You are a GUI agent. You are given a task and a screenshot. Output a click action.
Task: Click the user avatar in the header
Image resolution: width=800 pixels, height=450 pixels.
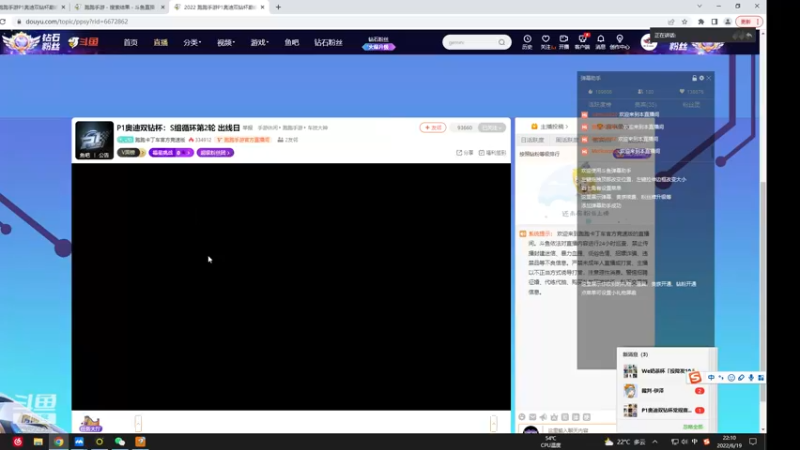pos(648,44)
